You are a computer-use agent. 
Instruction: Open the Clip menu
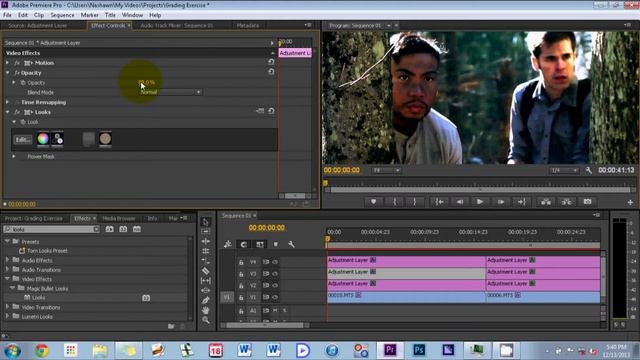click(39, 15)
